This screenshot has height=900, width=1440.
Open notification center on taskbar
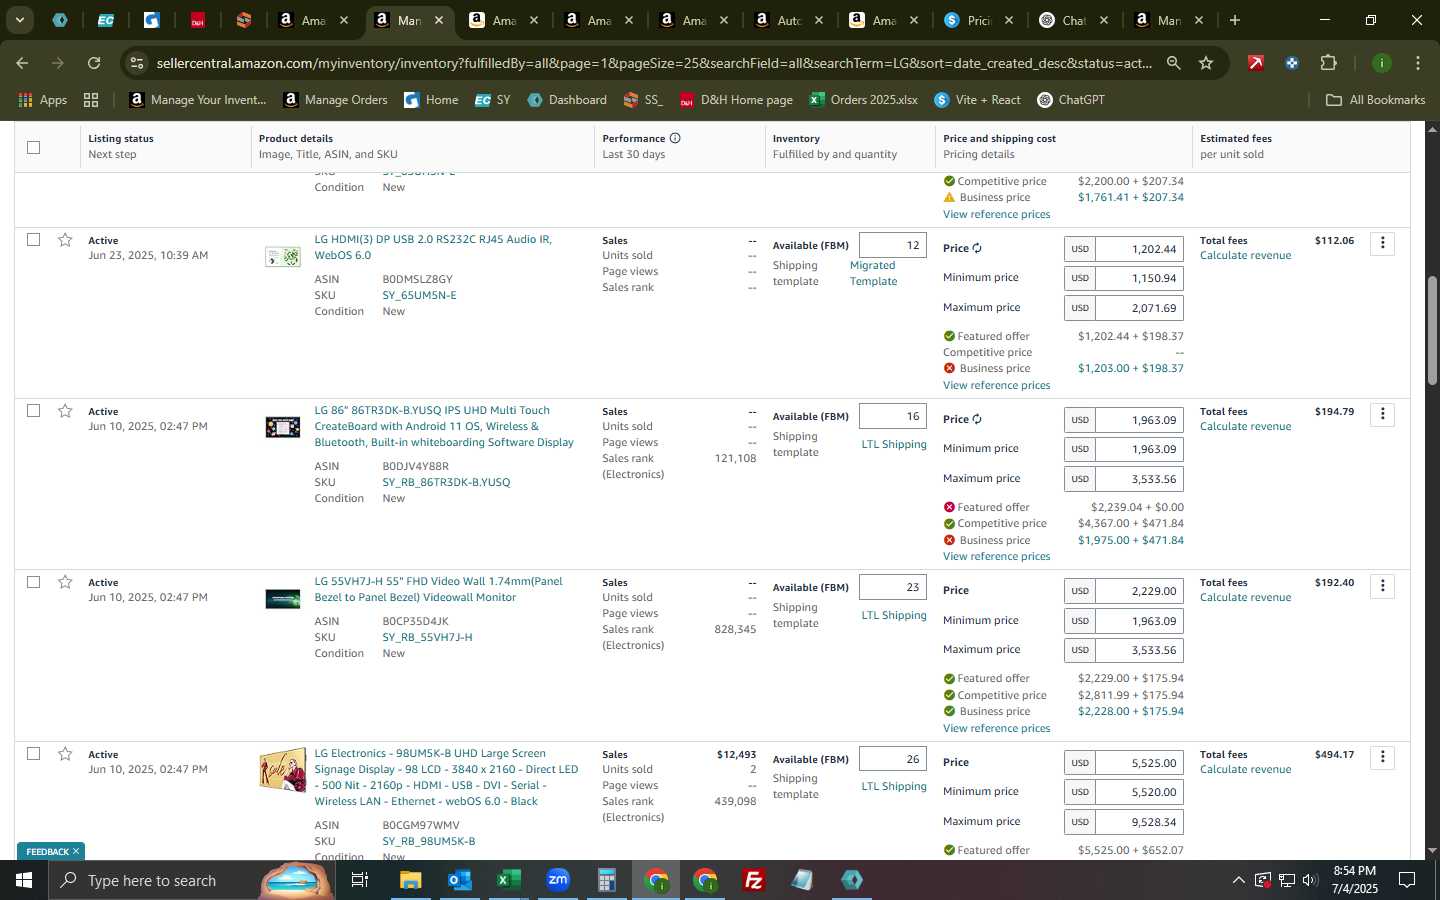[1406, 880]
